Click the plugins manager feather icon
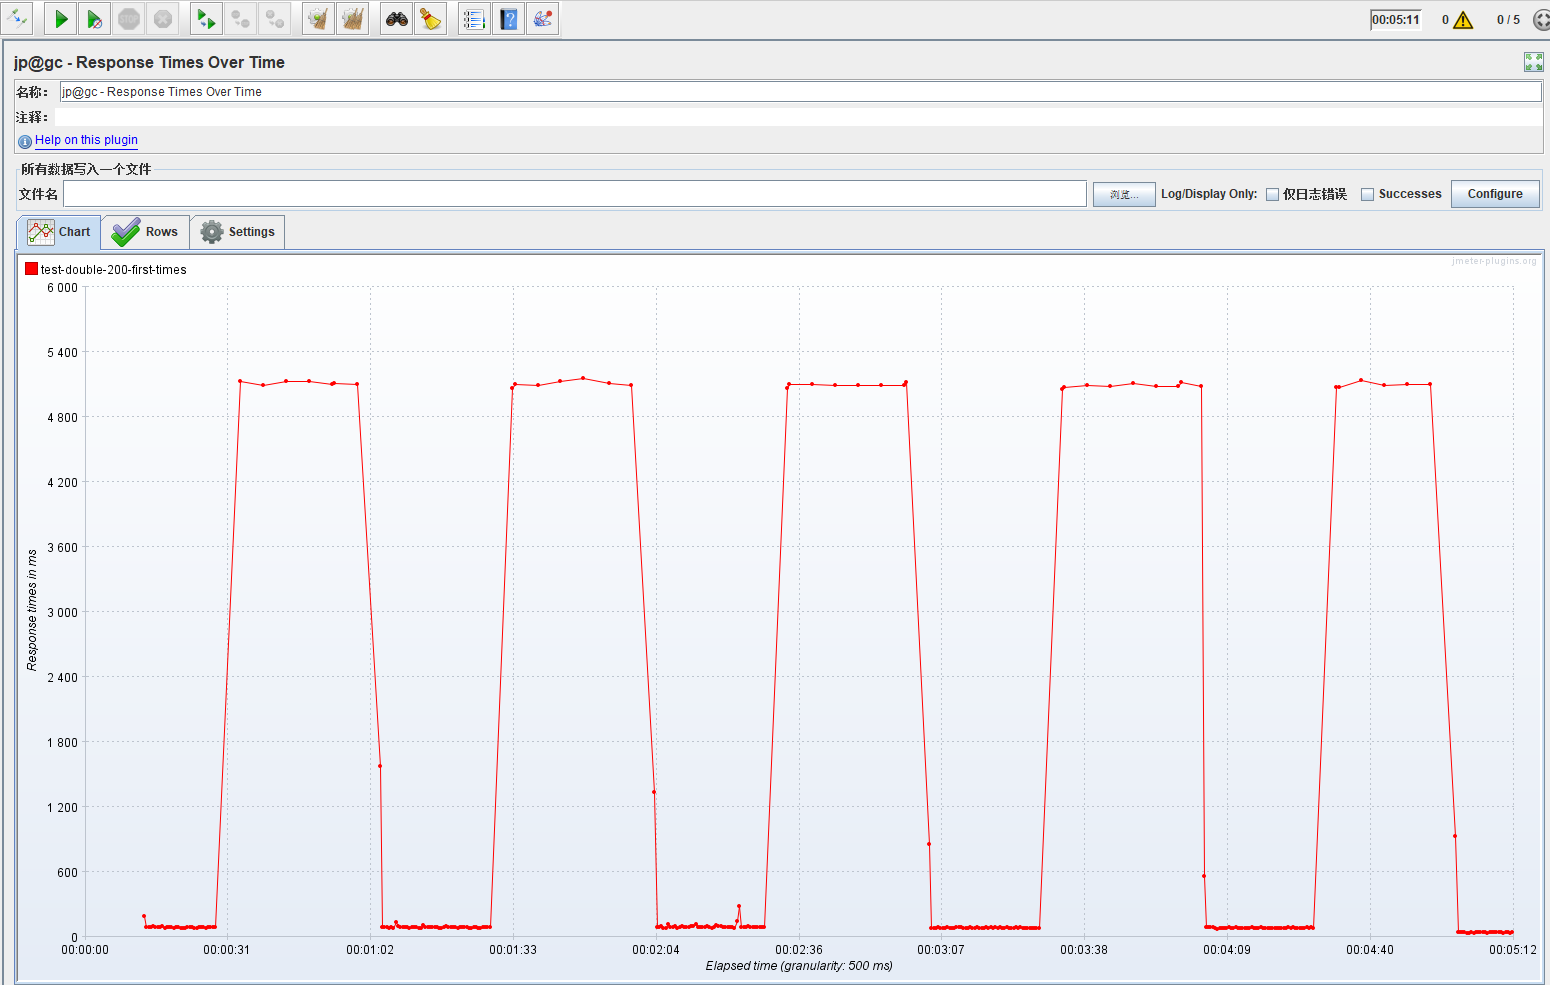1550x985 pixels. click(x=542, y=18)
